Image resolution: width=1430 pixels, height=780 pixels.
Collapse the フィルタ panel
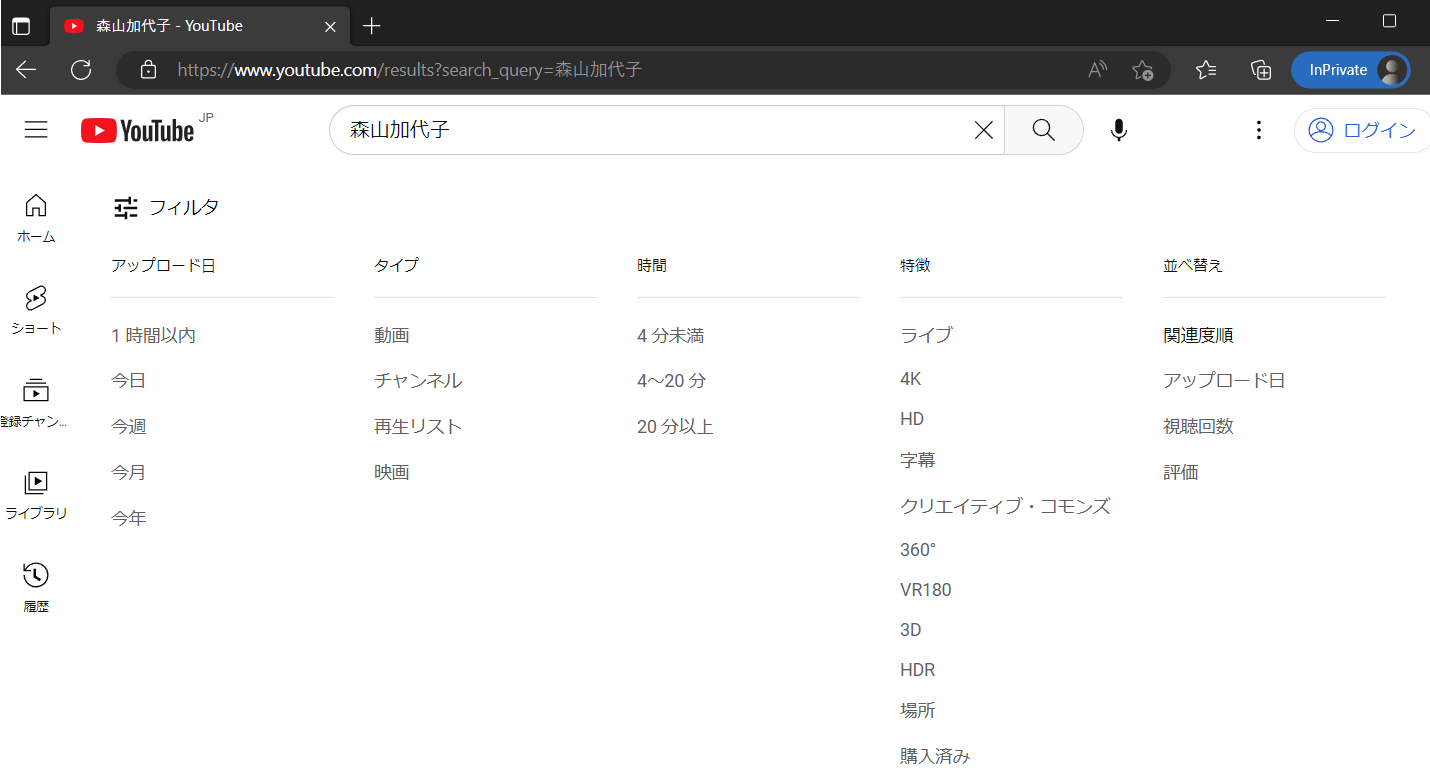pyautogui.click(x=166, y=208)
